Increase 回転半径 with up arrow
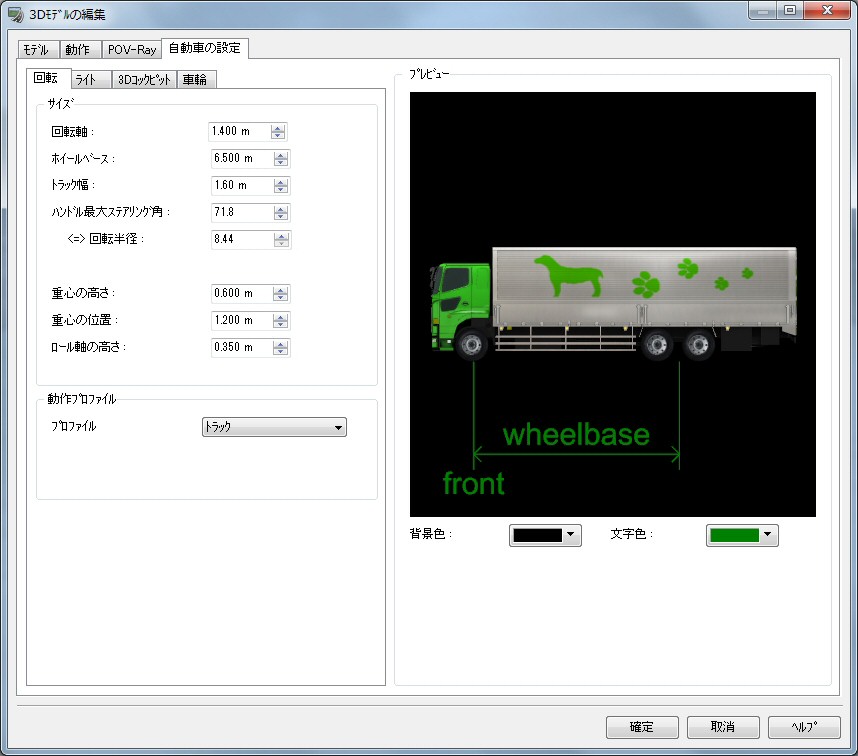The height and width of the screenshot is (756, 858). pyautogui.click(x=281, y=236)
